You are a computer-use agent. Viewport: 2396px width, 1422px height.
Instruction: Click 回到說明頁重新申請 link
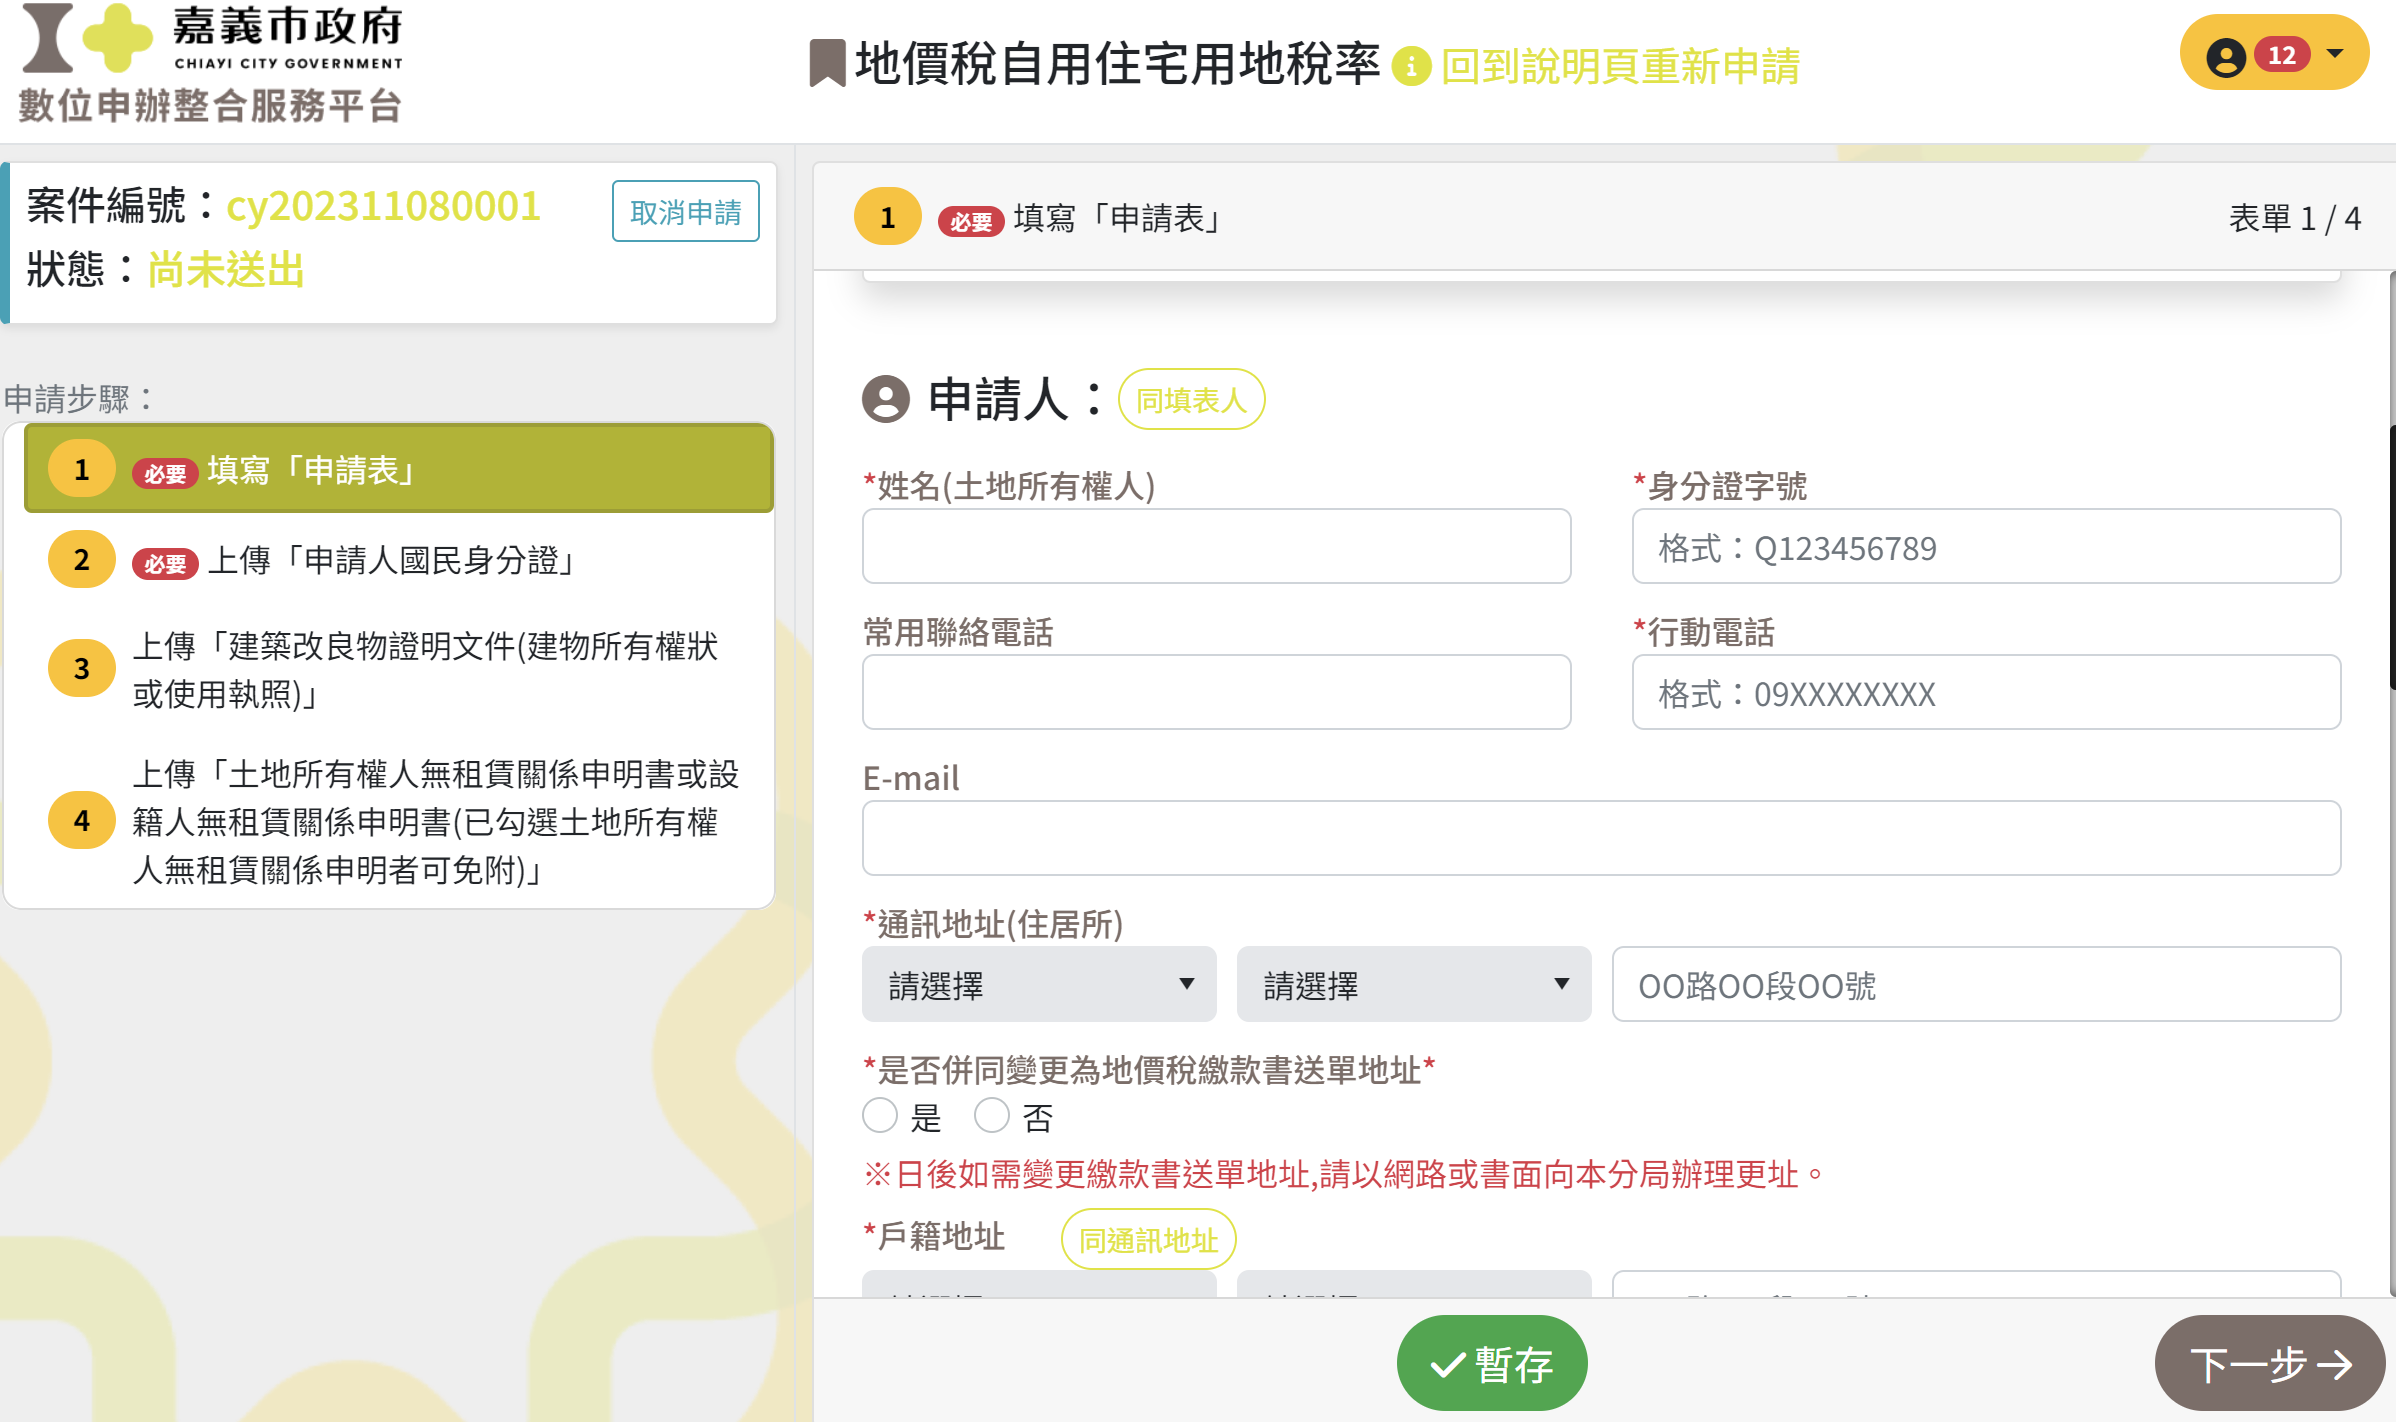point(1620,67)
